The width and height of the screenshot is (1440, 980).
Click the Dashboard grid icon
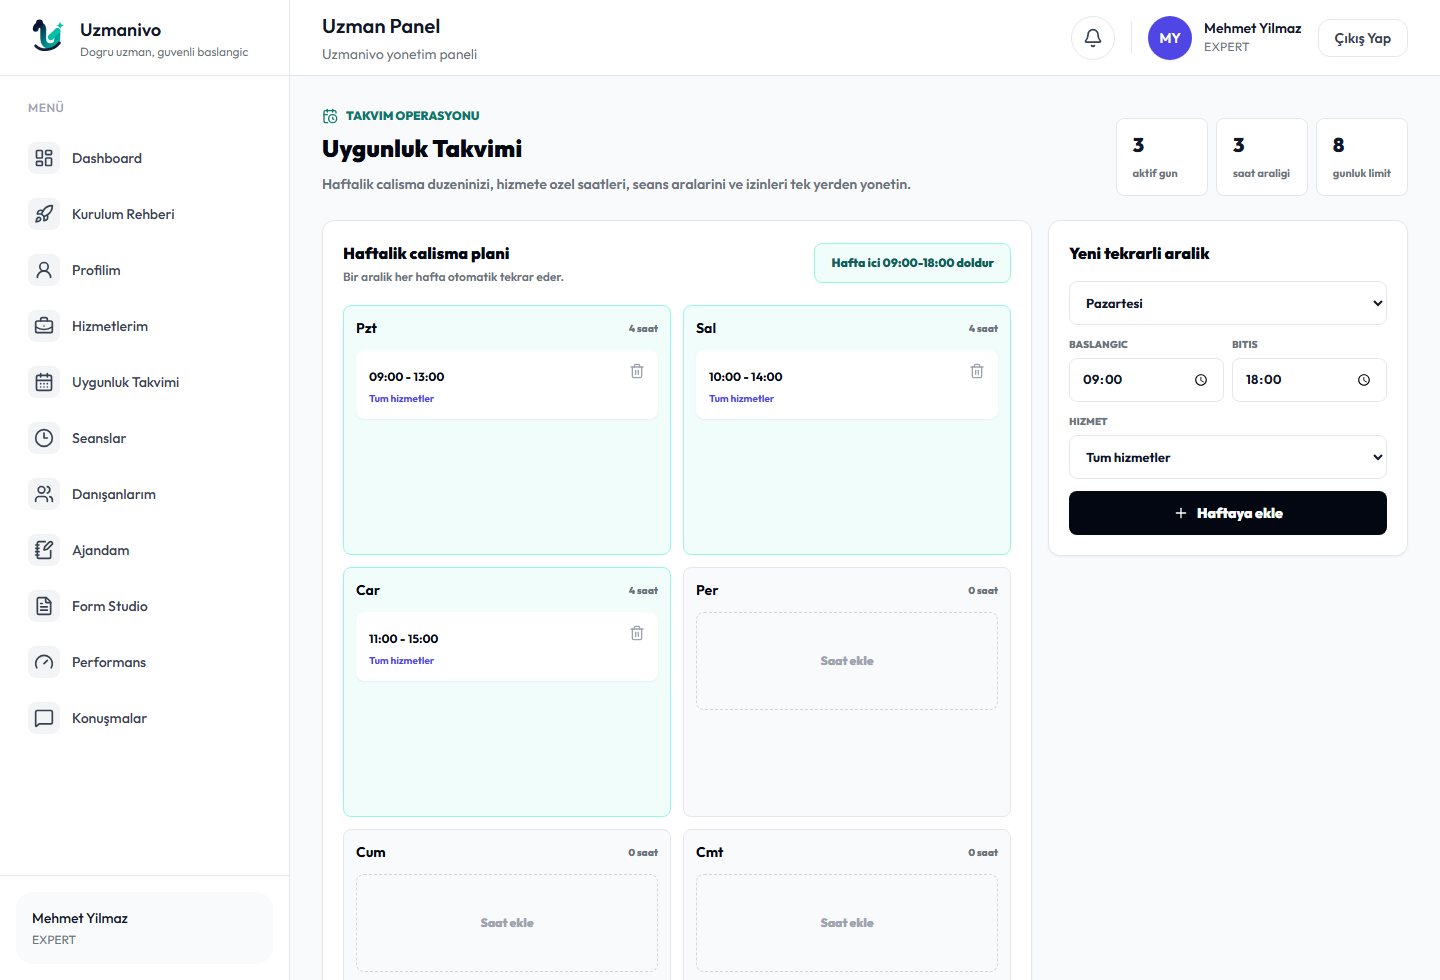click(44, 158)
